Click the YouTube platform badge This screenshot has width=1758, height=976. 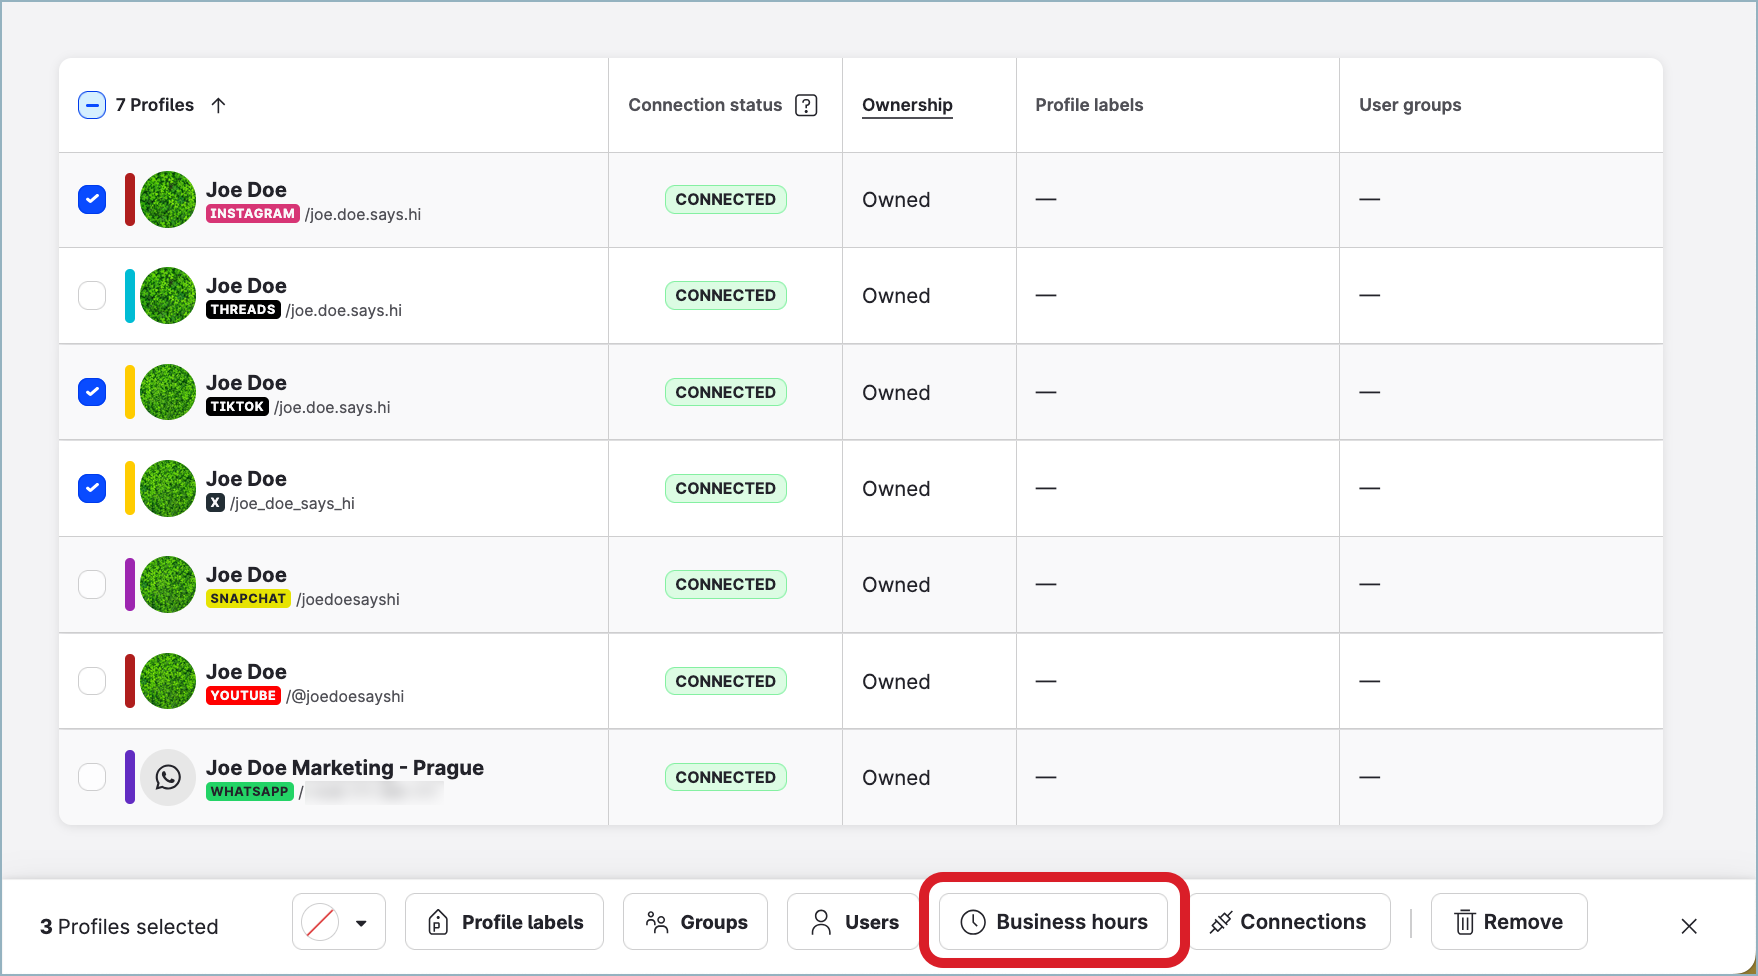pos(243,696)
